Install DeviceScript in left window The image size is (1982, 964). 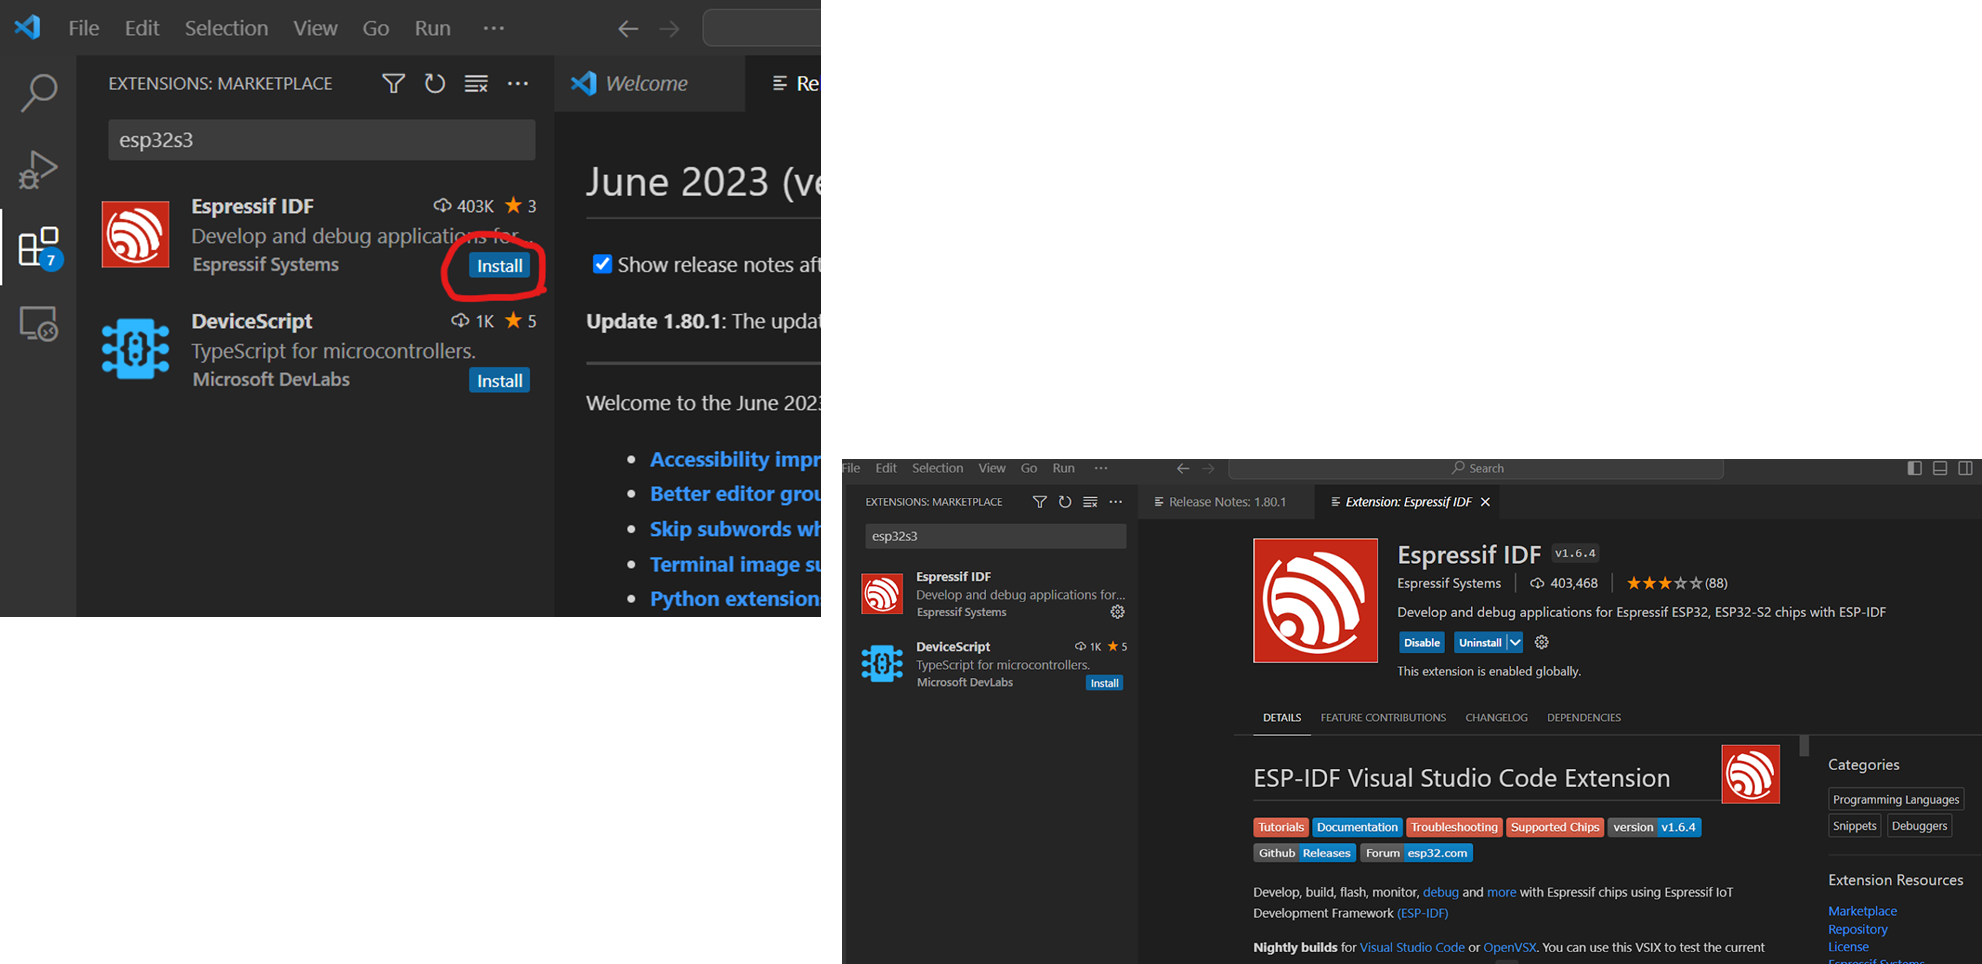tap(499, 381)
